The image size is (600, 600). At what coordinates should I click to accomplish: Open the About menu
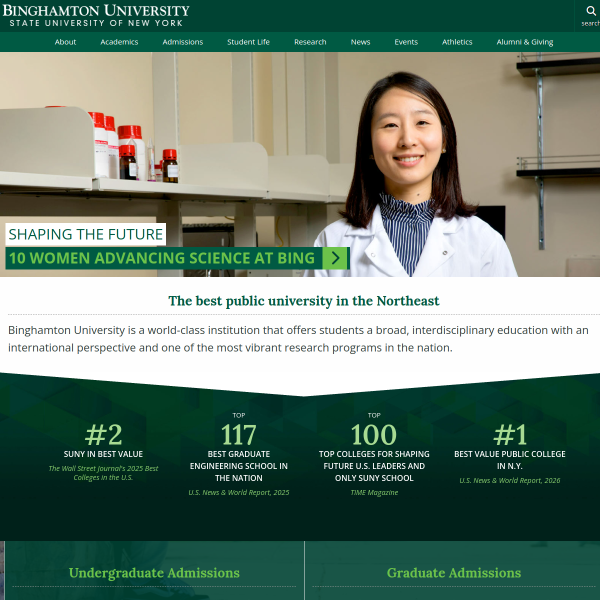[x=65, y=42]
